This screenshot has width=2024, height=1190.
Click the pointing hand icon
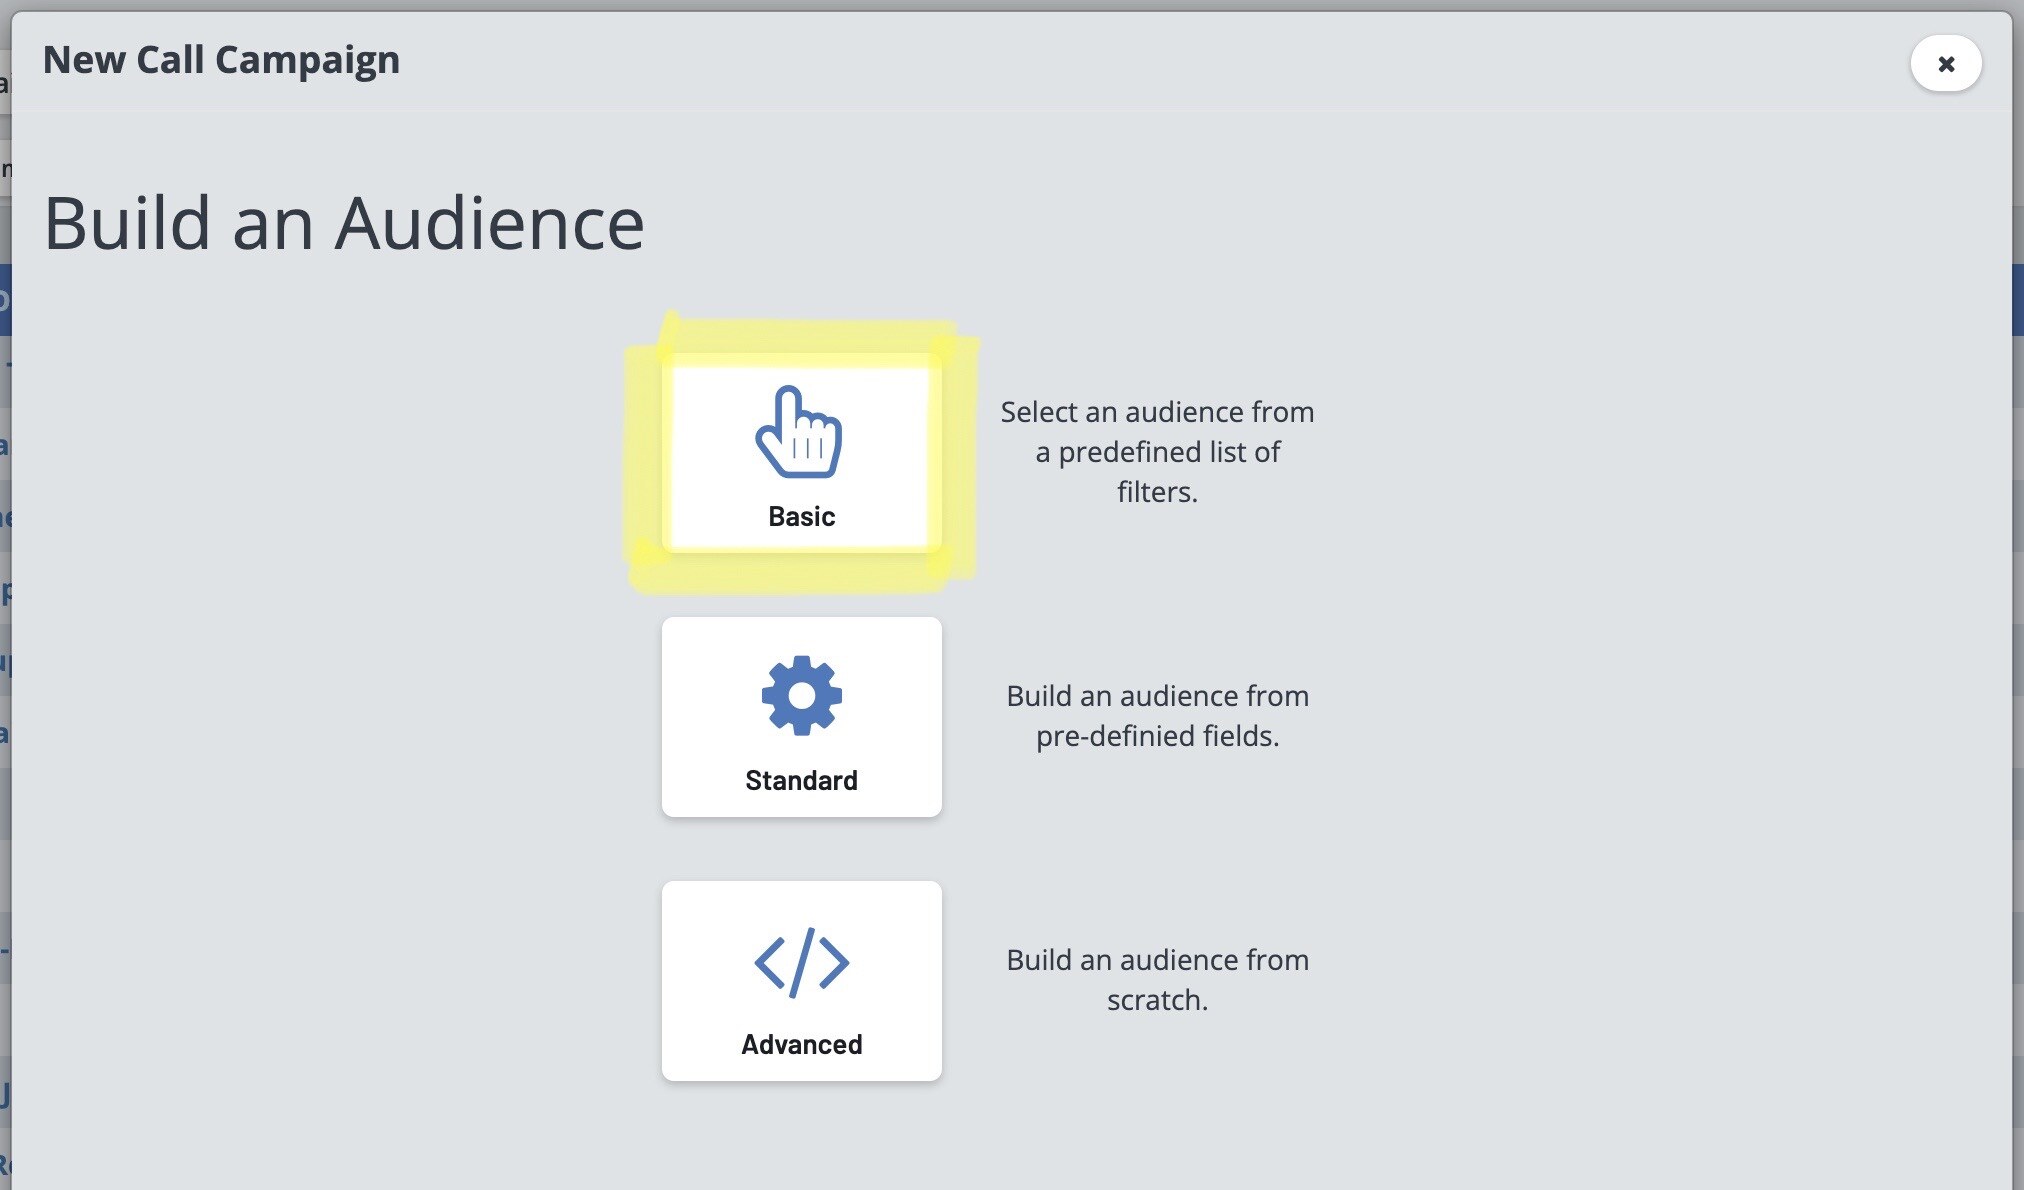click(799, 432)
